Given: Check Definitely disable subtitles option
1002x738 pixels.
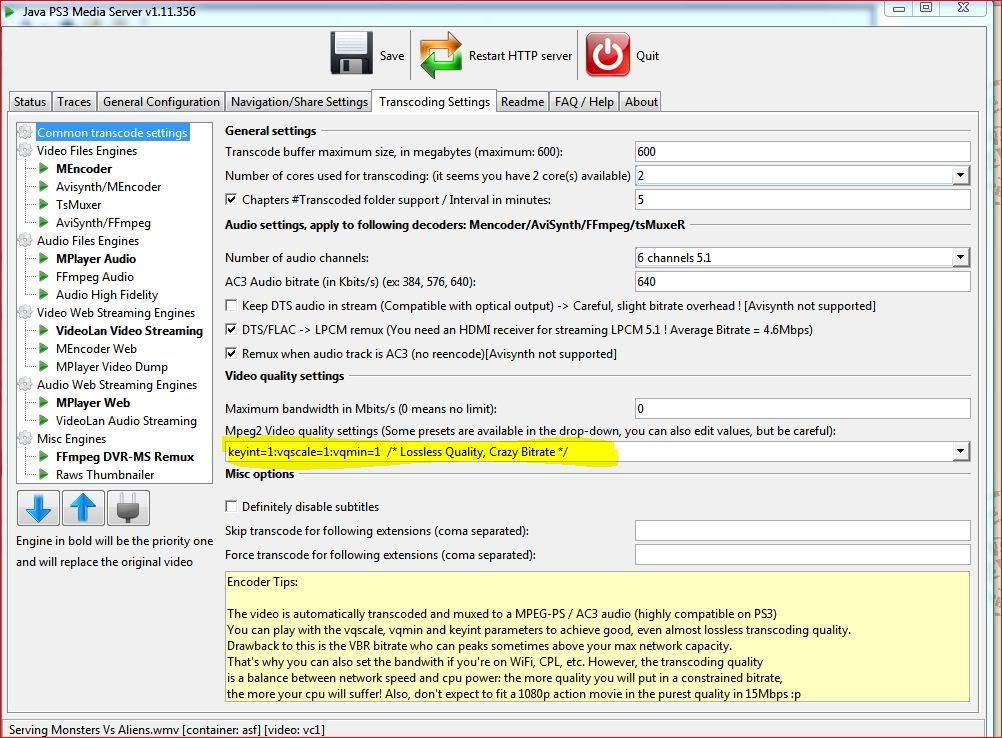Looking at the screenshot, I should (232, 507).
